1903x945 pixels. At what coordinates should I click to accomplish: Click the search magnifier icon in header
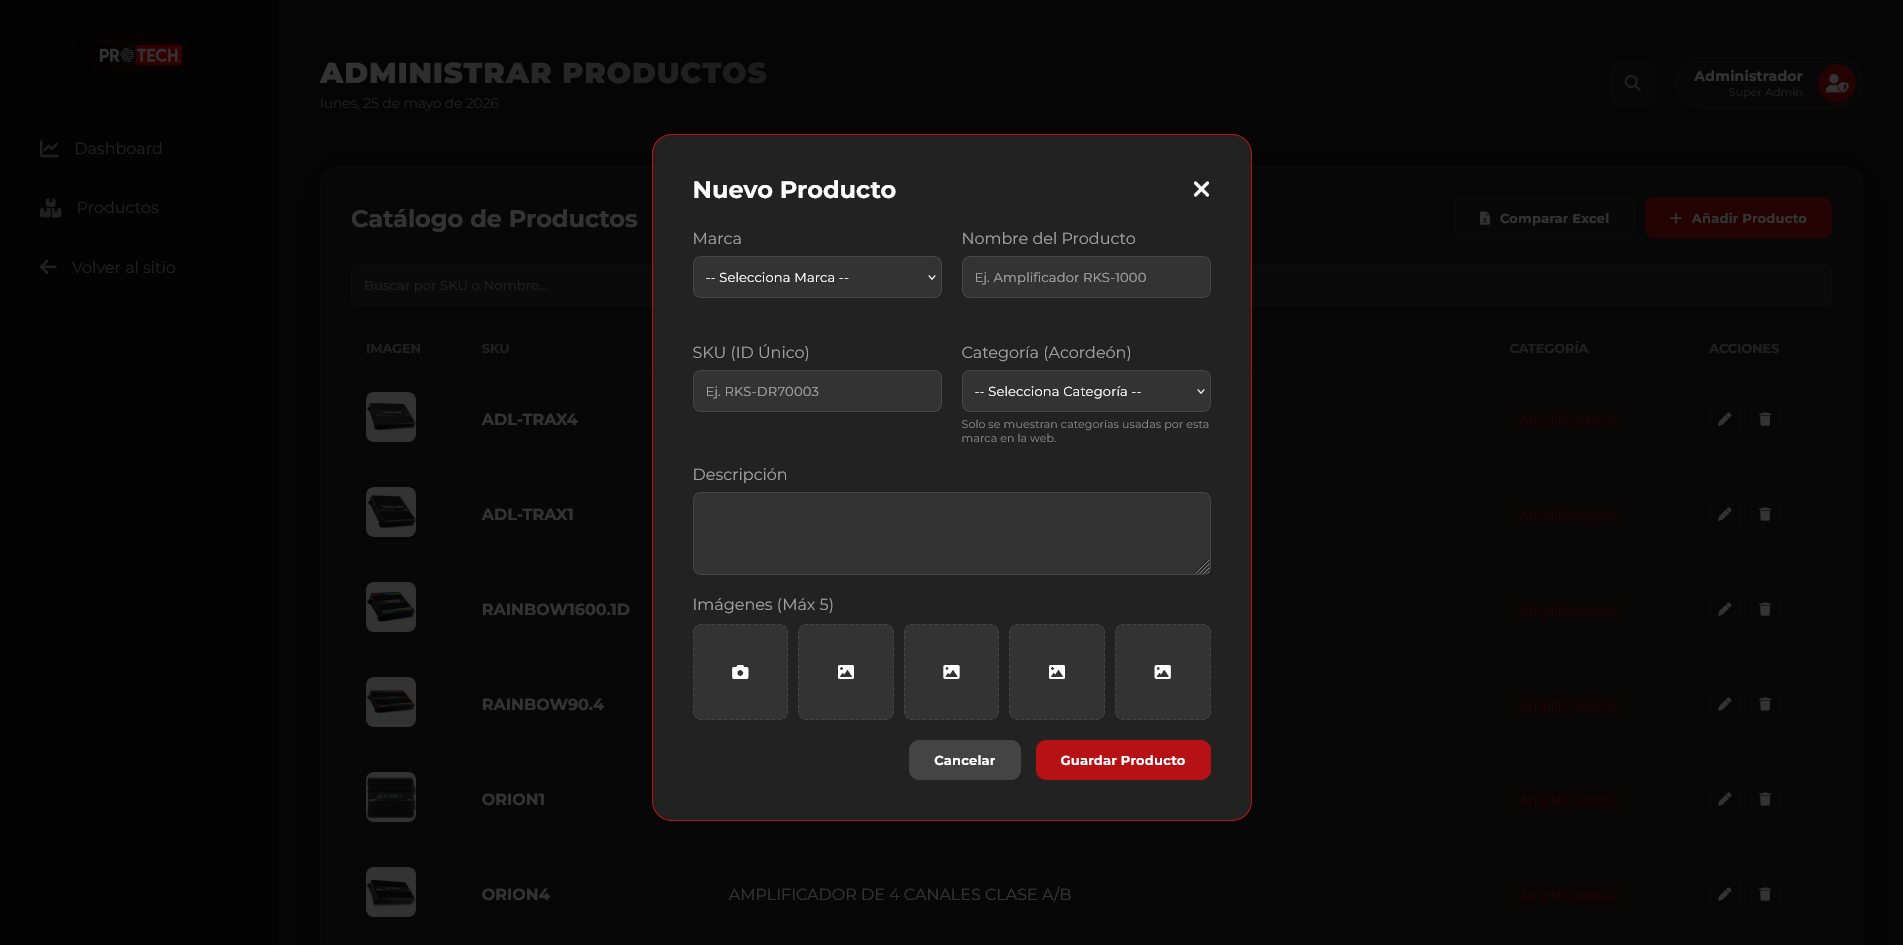(1632, 83)
